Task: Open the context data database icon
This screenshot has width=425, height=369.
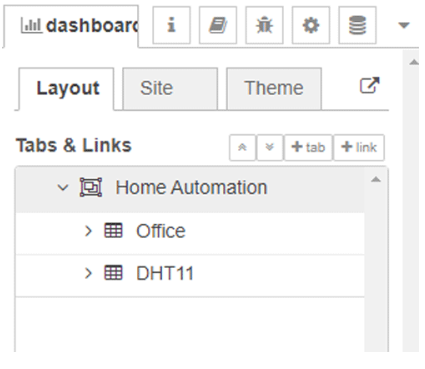Action: click(x=357, y=25)
